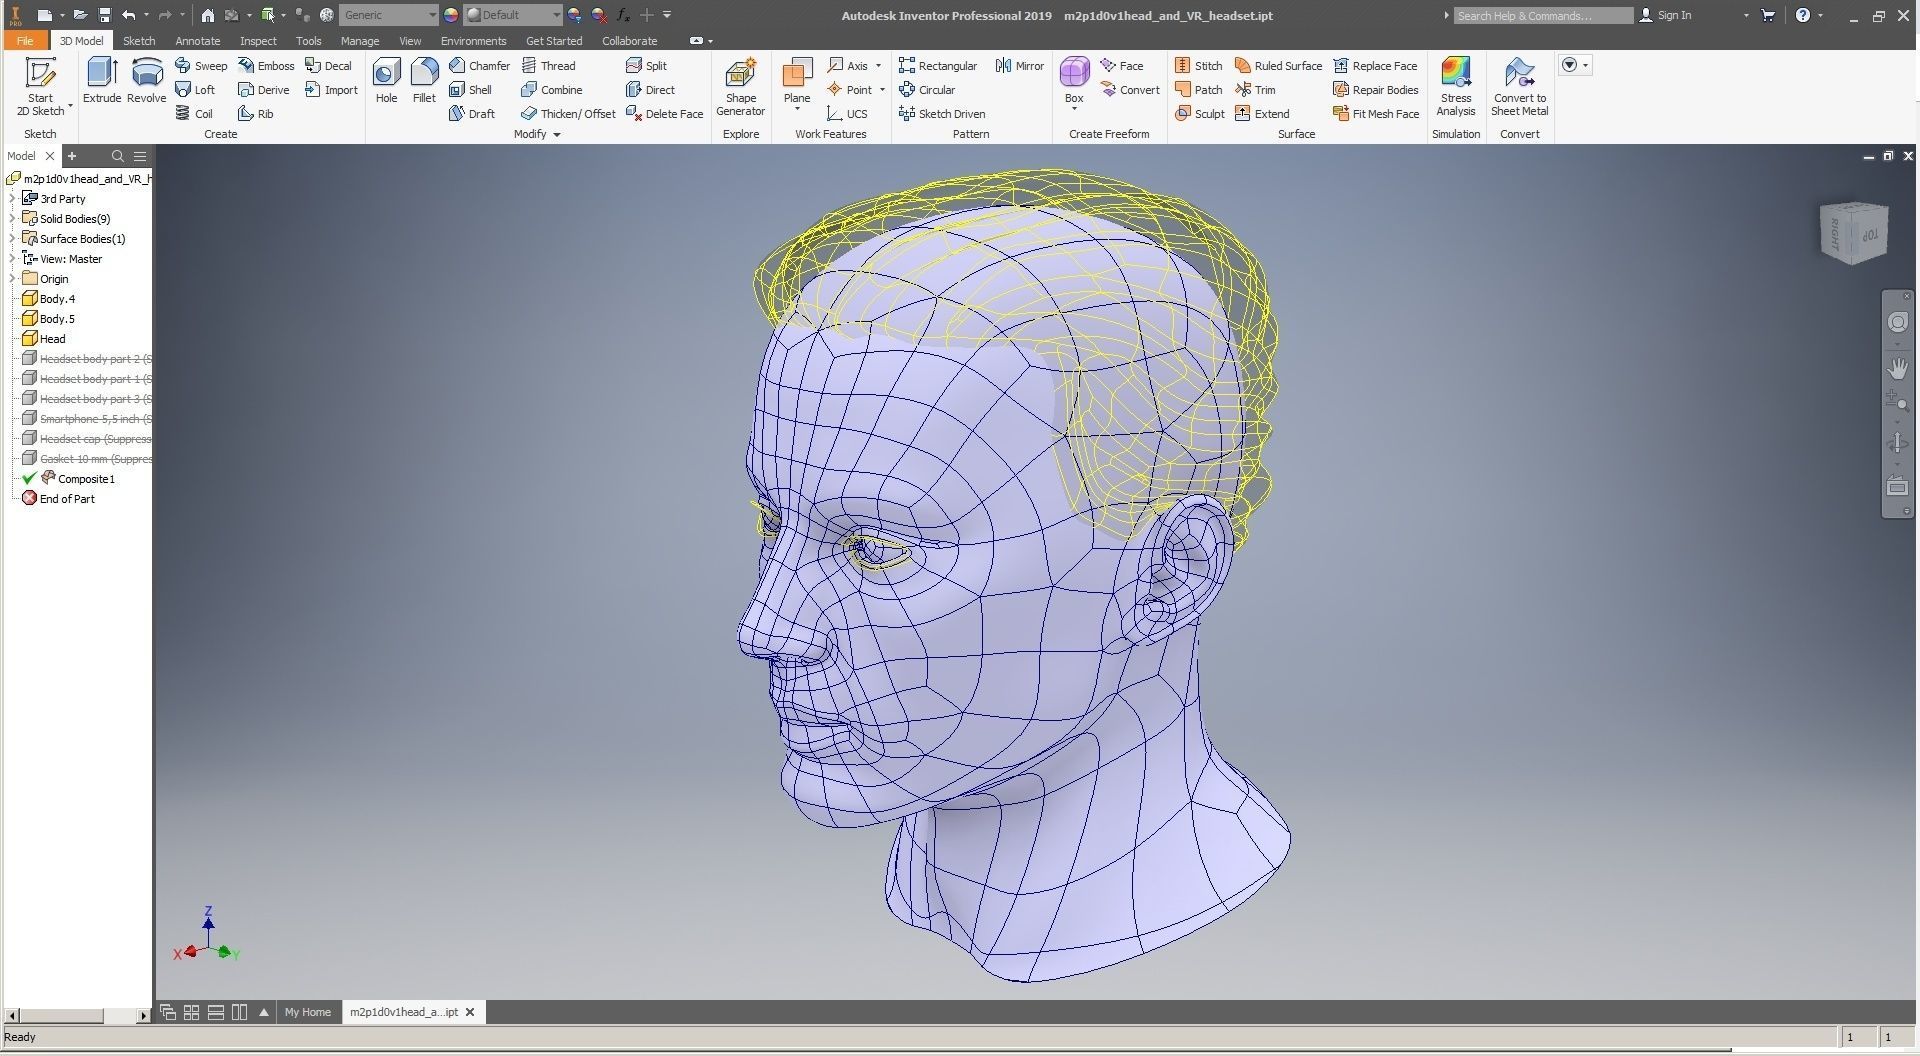1920x1056 pixels.
Task: Open Stress Analysis
Action: click(x=1456, y=87)
